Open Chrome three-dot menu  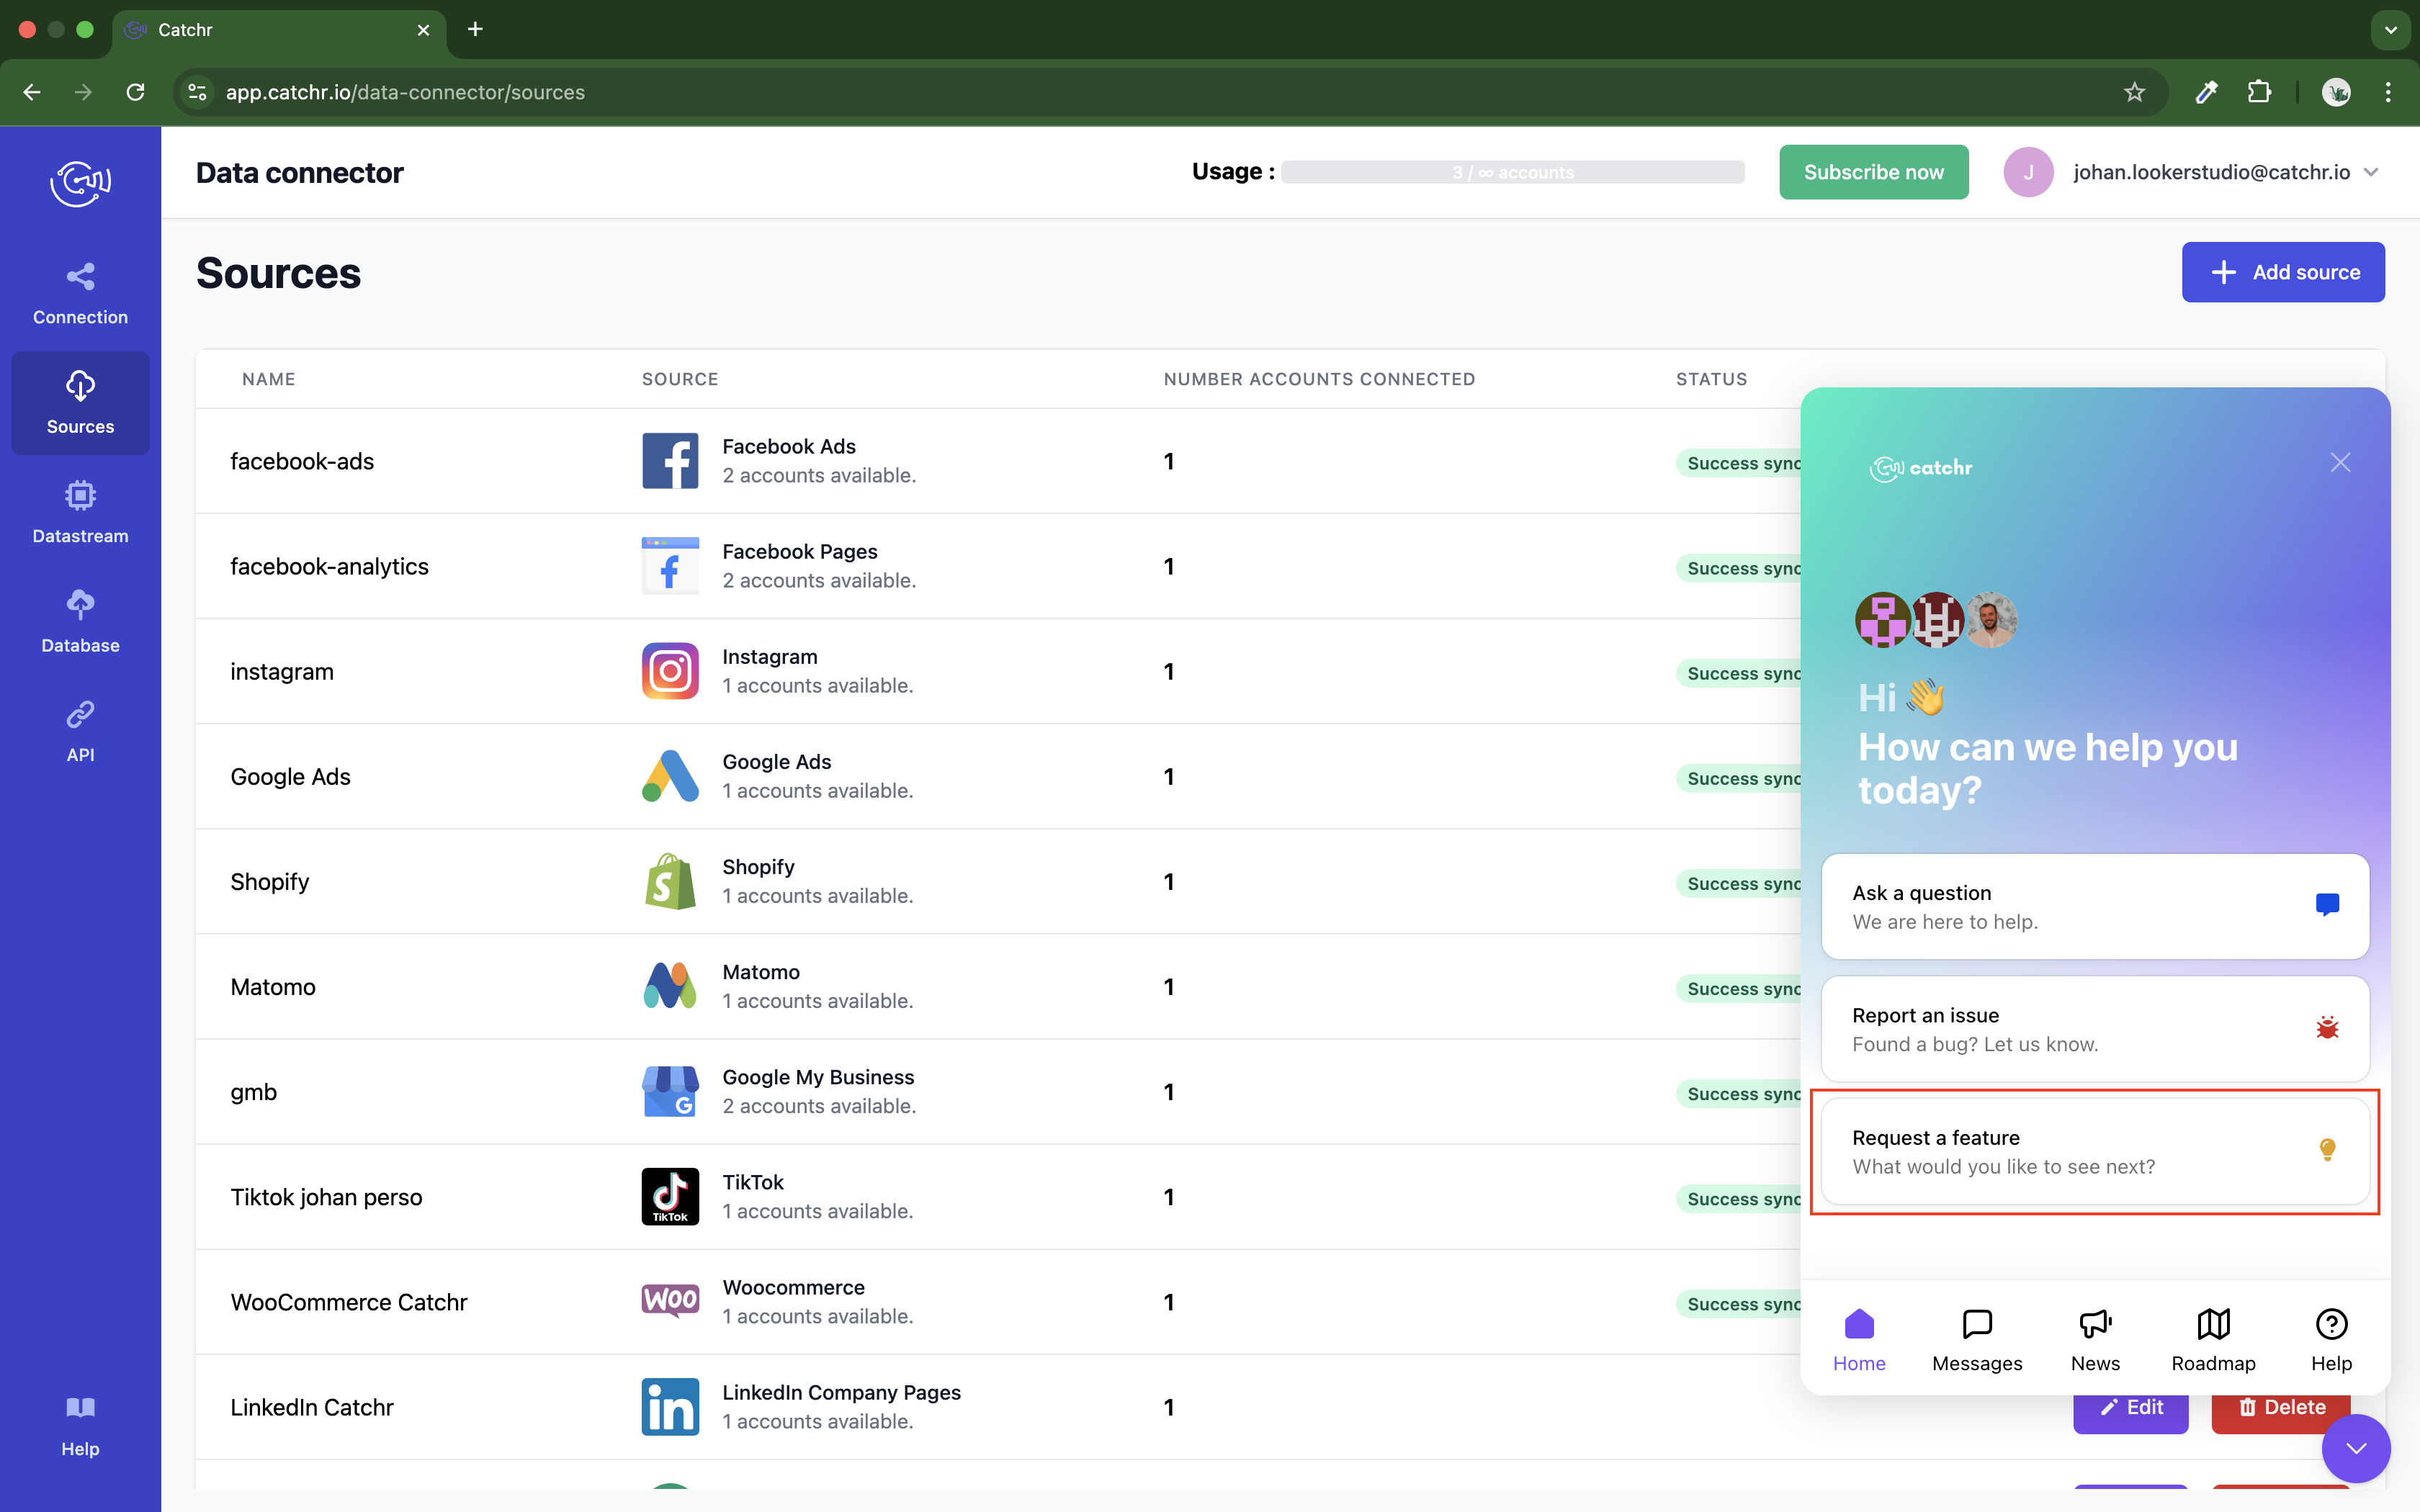[x=2388, y=92]
